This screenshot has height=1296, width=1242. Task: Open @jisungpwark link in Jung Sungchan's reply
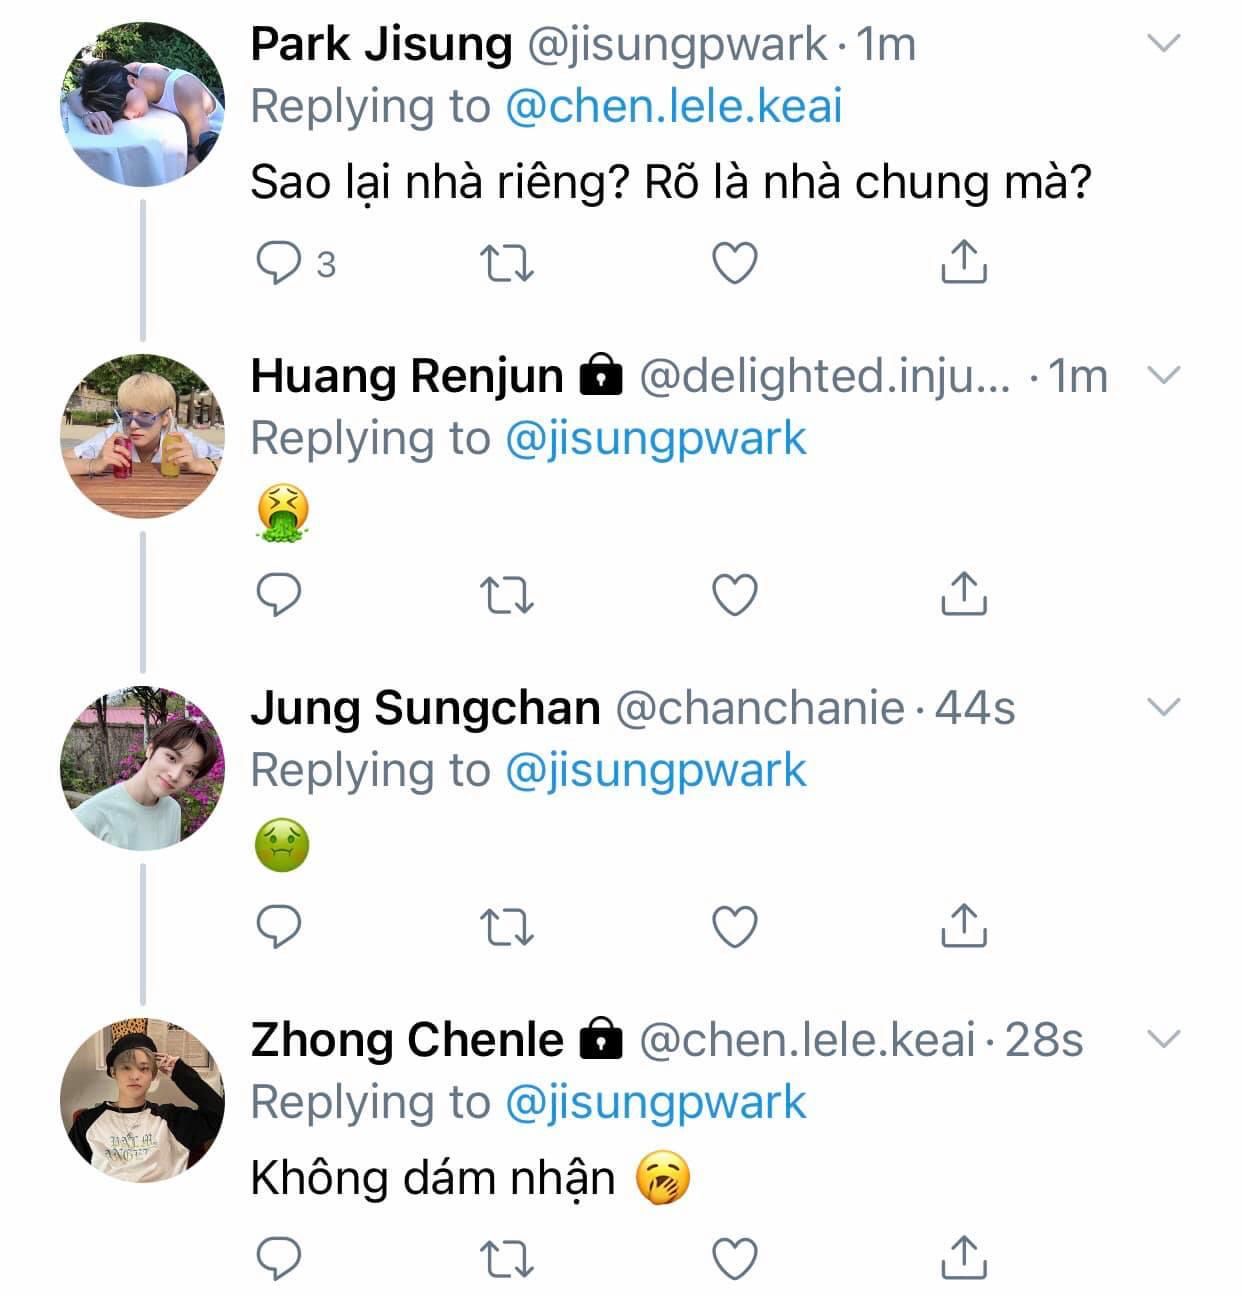coord(655,770)
